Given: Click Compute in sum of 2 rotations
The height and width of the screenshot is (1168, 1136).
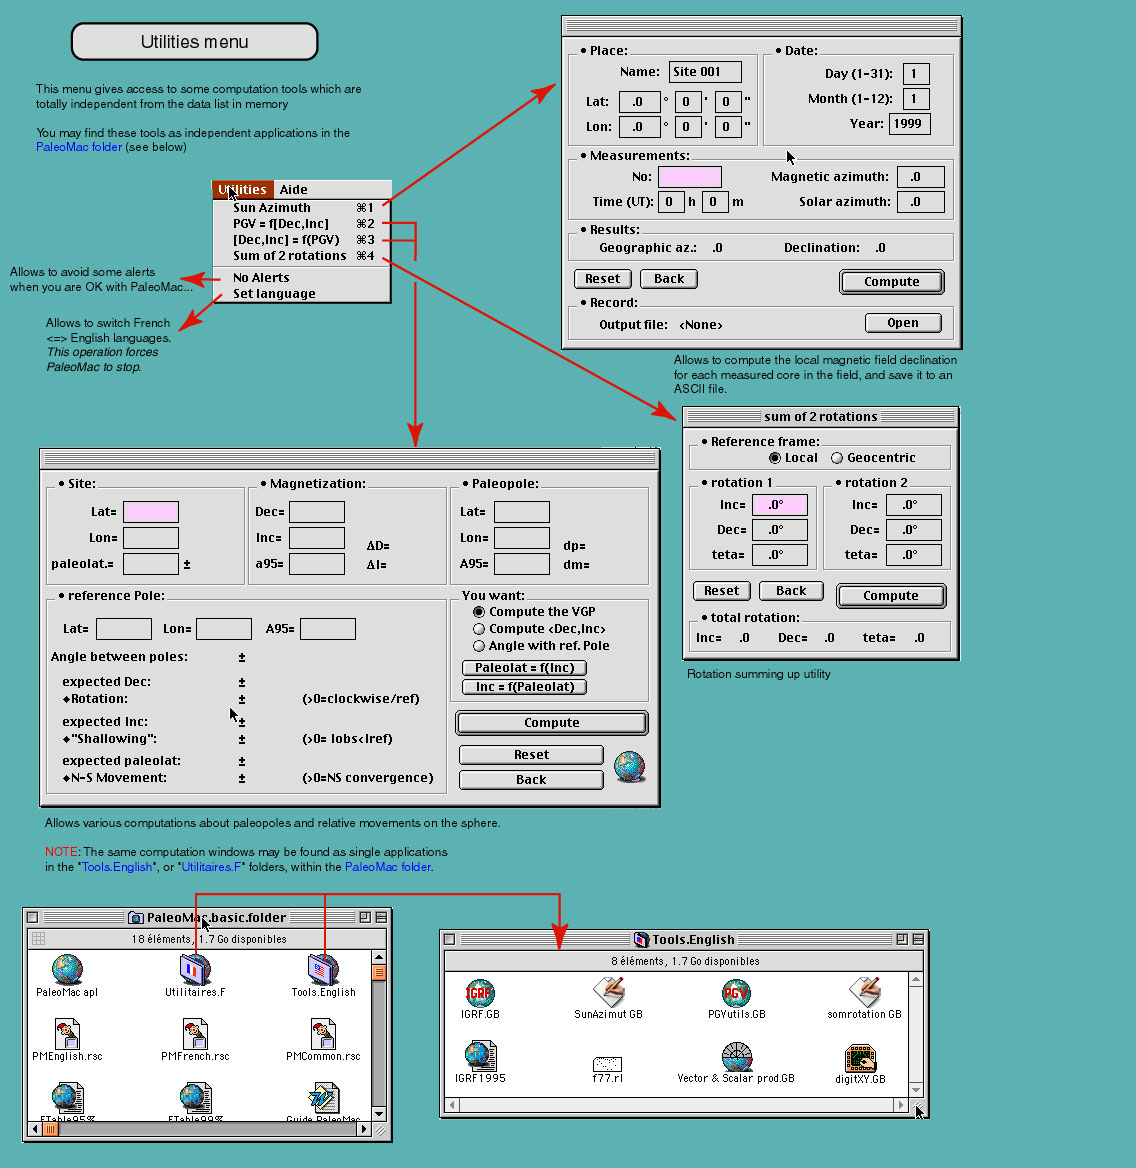Looking at the screenshot, I should coord(891,595).
